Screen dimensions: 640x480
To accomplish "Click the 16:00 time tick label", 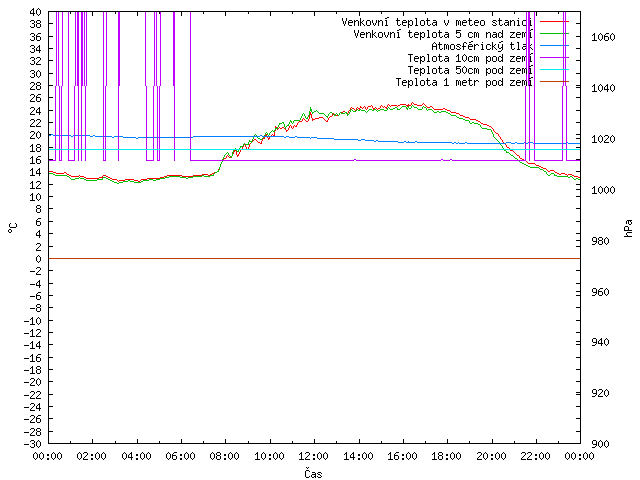I will 402,456.
